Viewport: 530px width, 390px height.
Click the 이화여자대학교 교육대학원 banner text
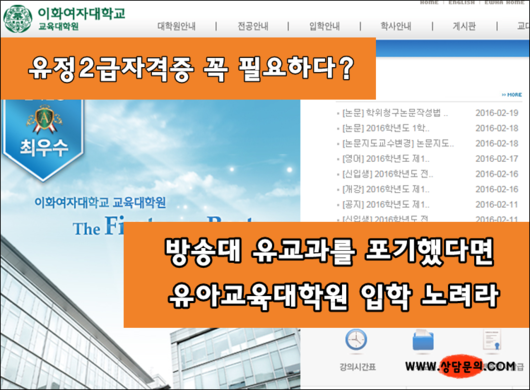100,203
